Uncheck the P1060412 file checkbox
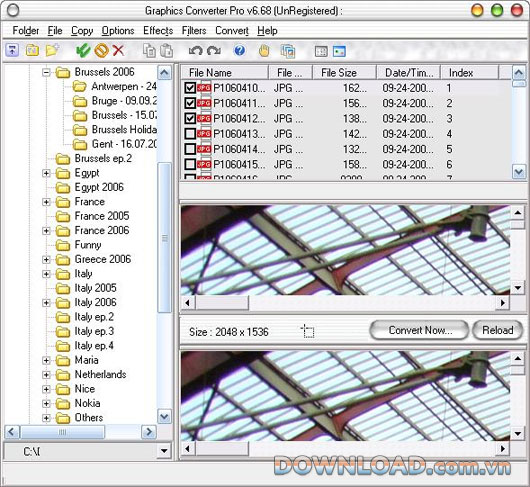 (x=190, y=118)
